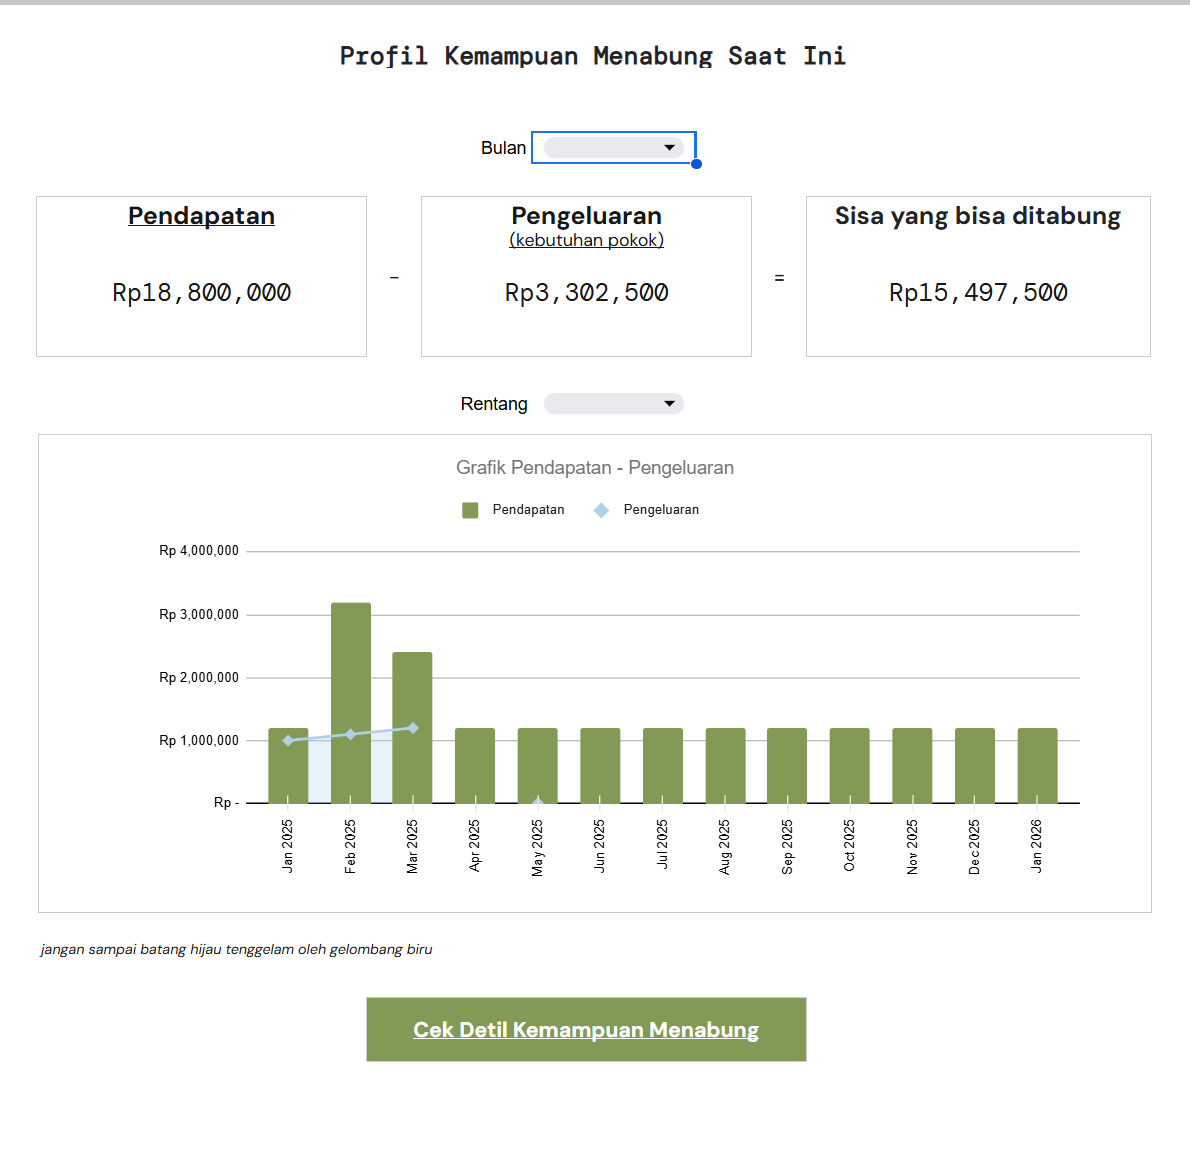Click the Pengeluaran diamond marker for Mar 2025
1190x1164 pixels.
(413, 728)
